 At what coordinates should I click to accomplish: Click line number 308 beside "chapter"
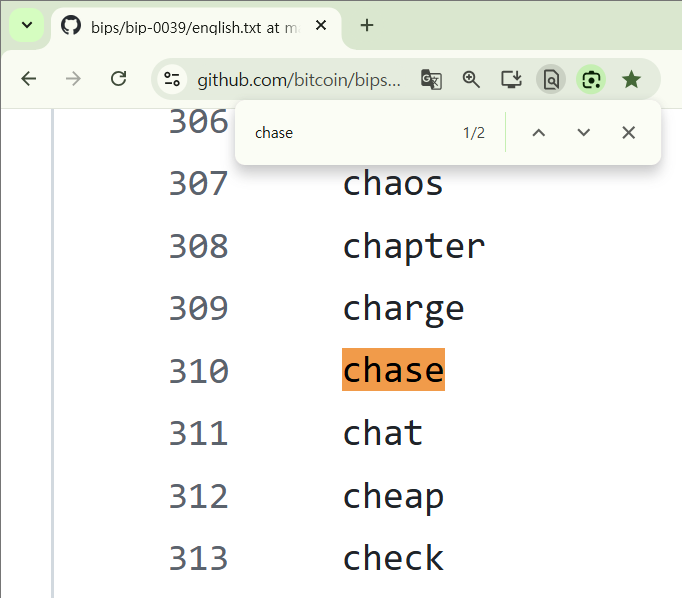tap(198, 246)
